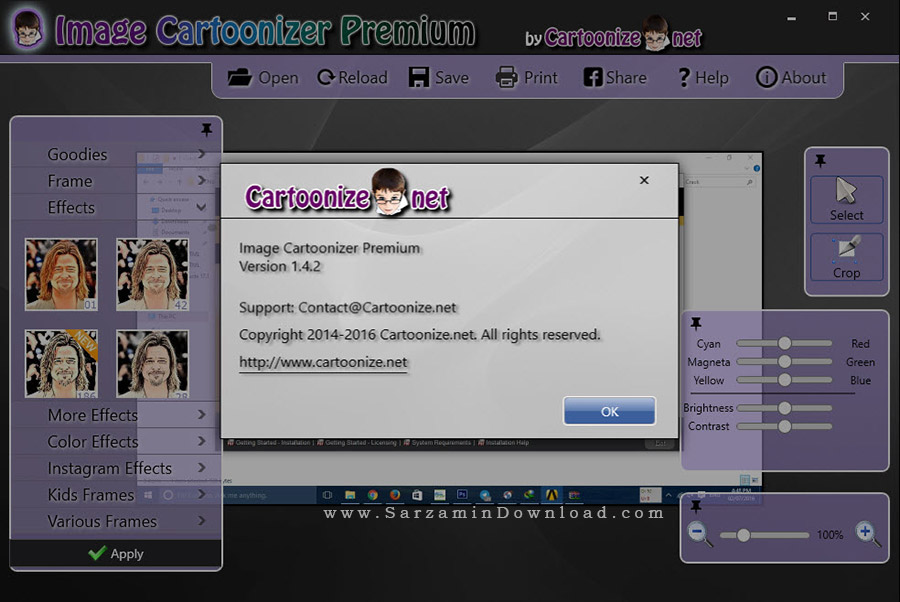Pin the effects panel using the pin icon
This screenshot has width=900, height=602.
207,130
